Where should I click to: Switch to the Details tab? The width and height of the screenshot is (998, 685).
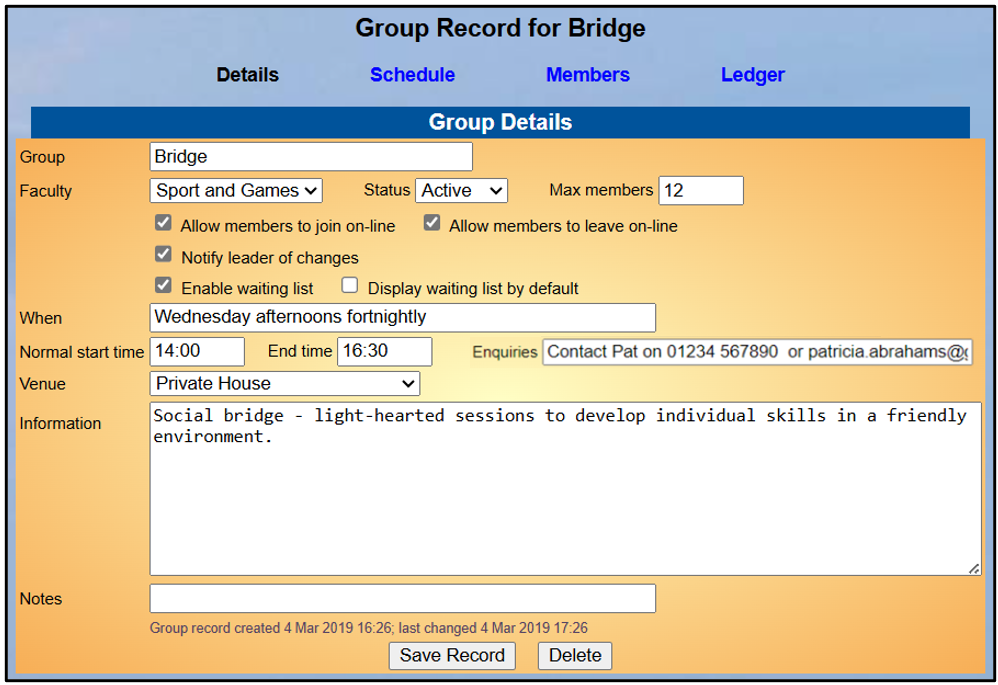tap(248, 74)
